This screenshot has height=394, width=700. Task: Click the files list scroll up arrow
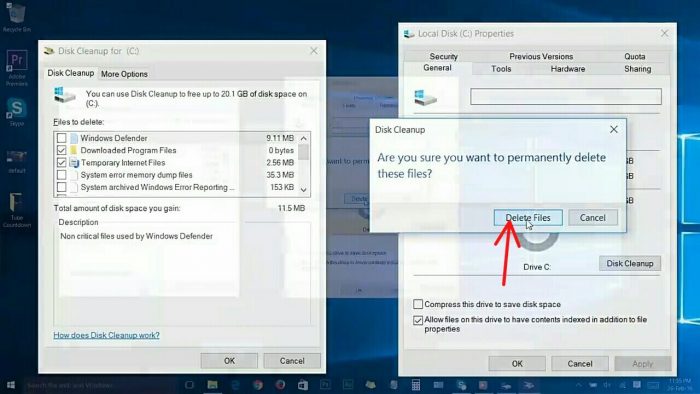[x=304, y=138]
